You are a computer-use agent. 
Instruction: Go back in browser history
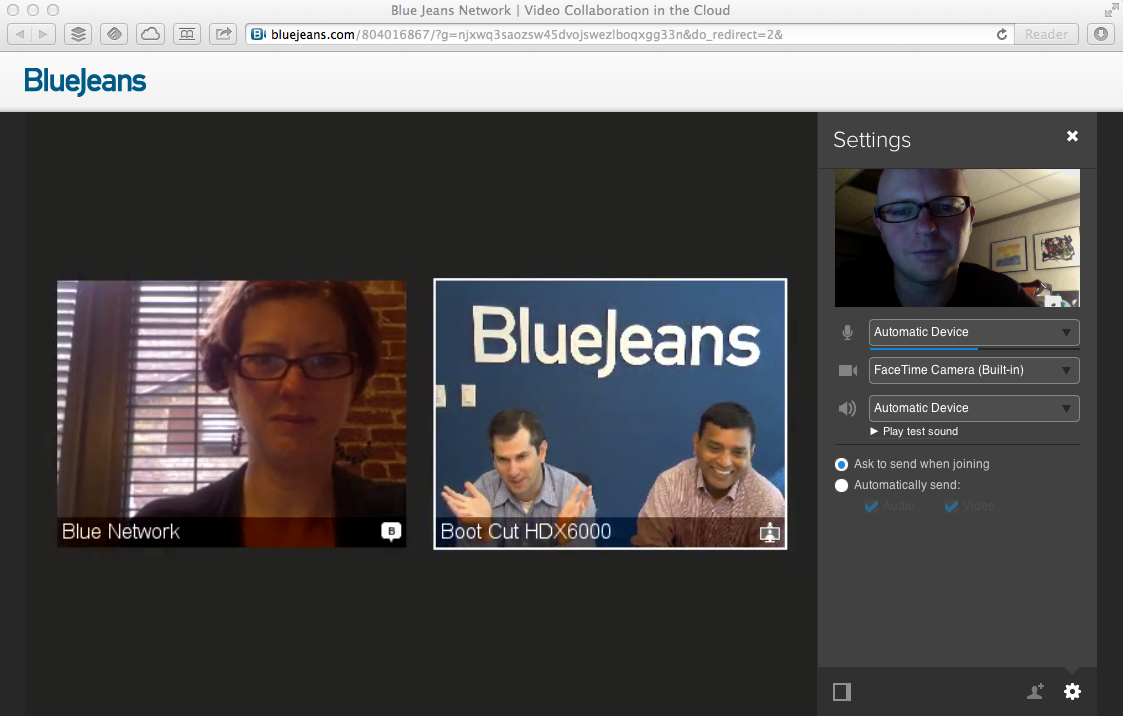[x=19, y=34]
